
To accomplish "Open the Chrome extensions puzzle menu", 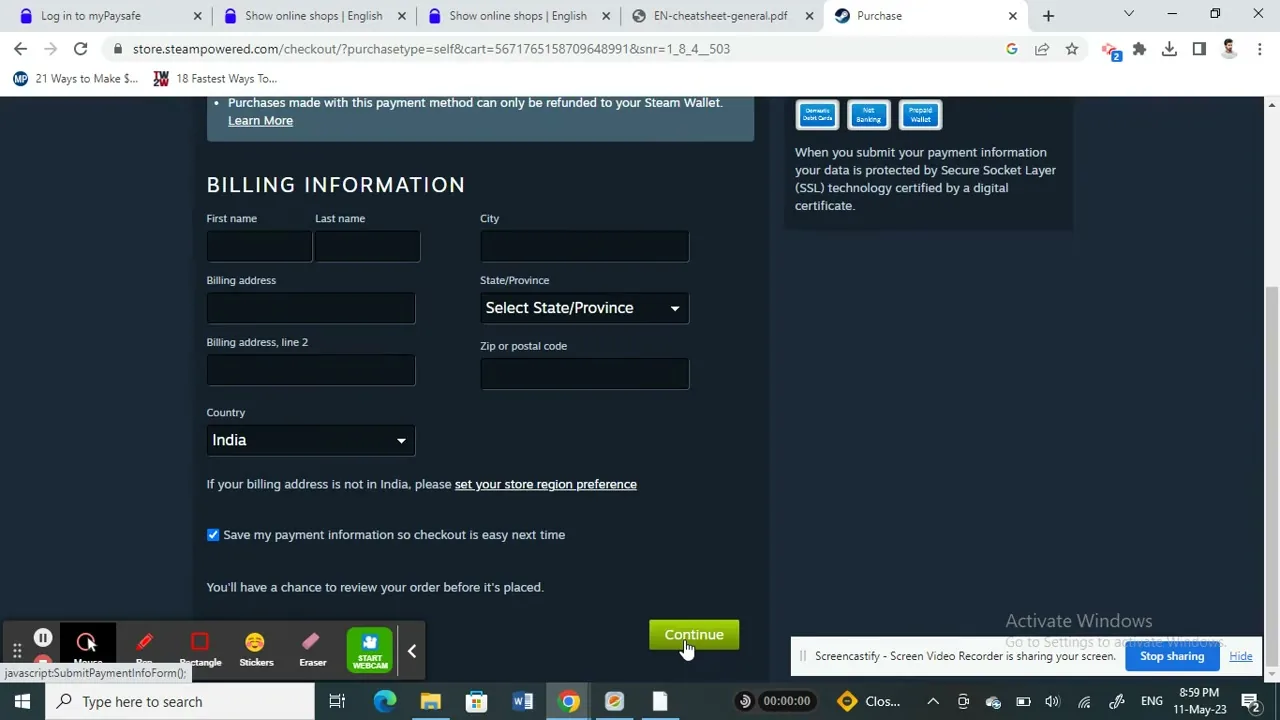I will (x=1139, y=48).
